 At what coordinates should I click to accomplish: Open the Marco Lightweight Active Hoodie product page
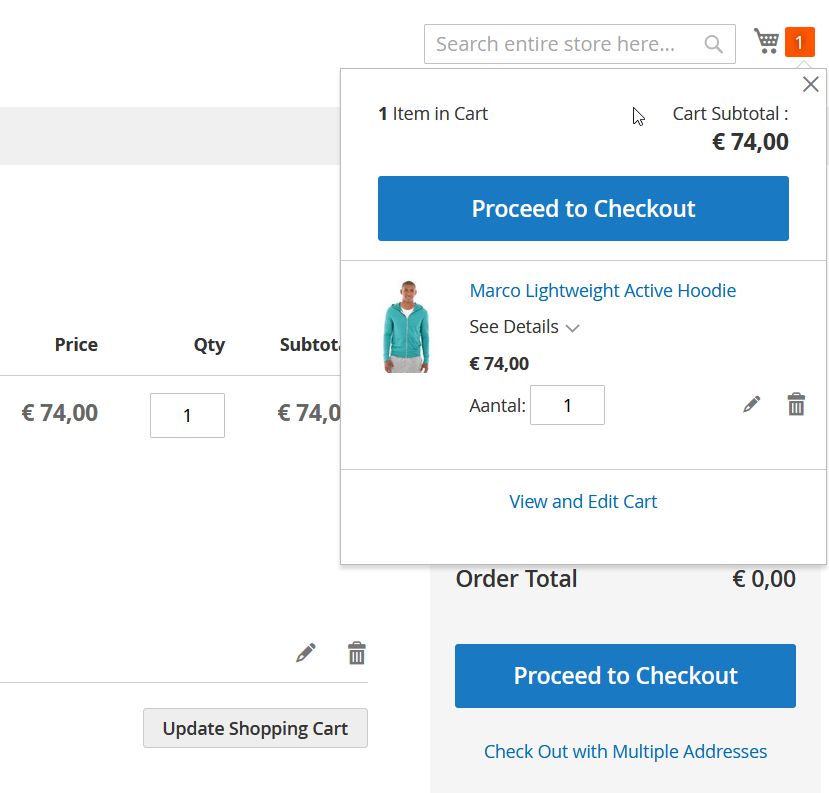(x=602, y=290)
